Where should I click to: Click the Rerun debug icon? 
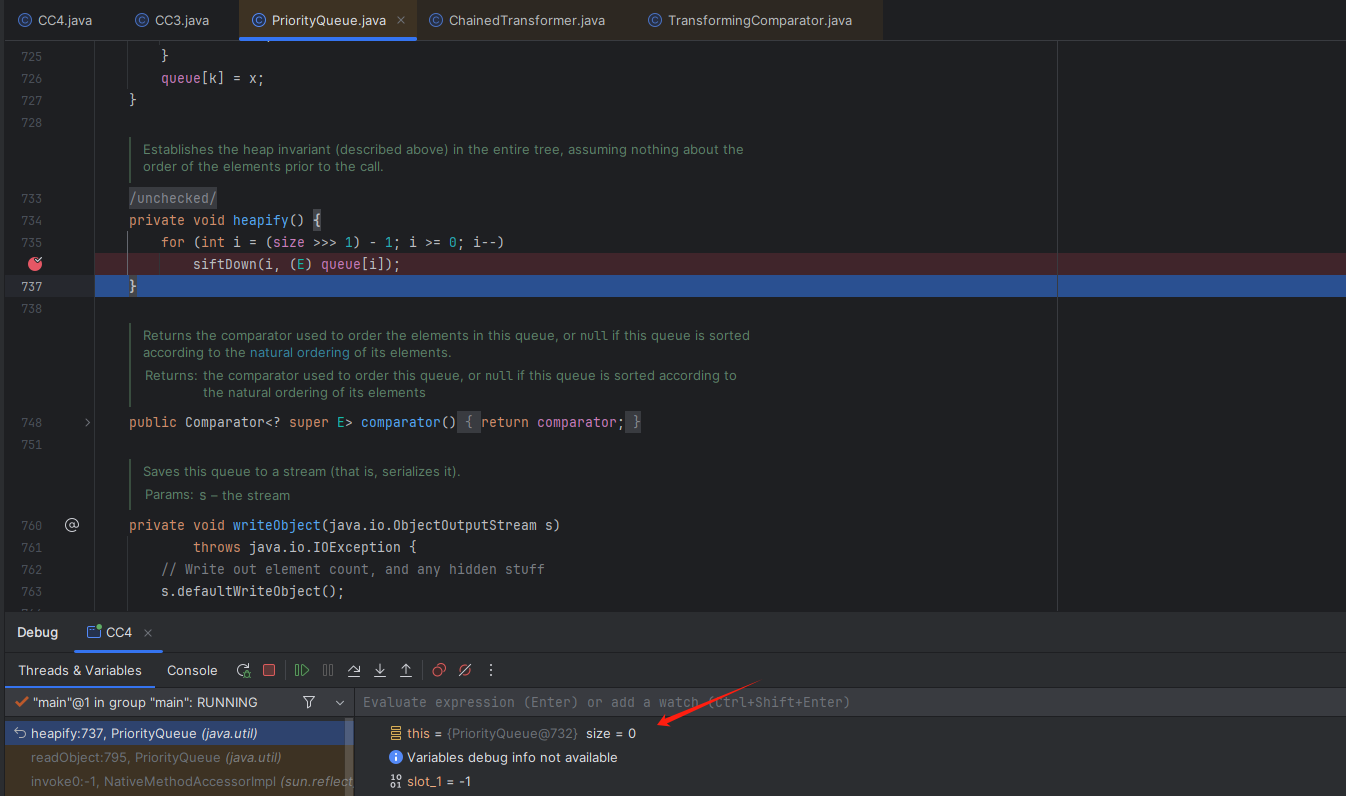click(x=243, y=670)
